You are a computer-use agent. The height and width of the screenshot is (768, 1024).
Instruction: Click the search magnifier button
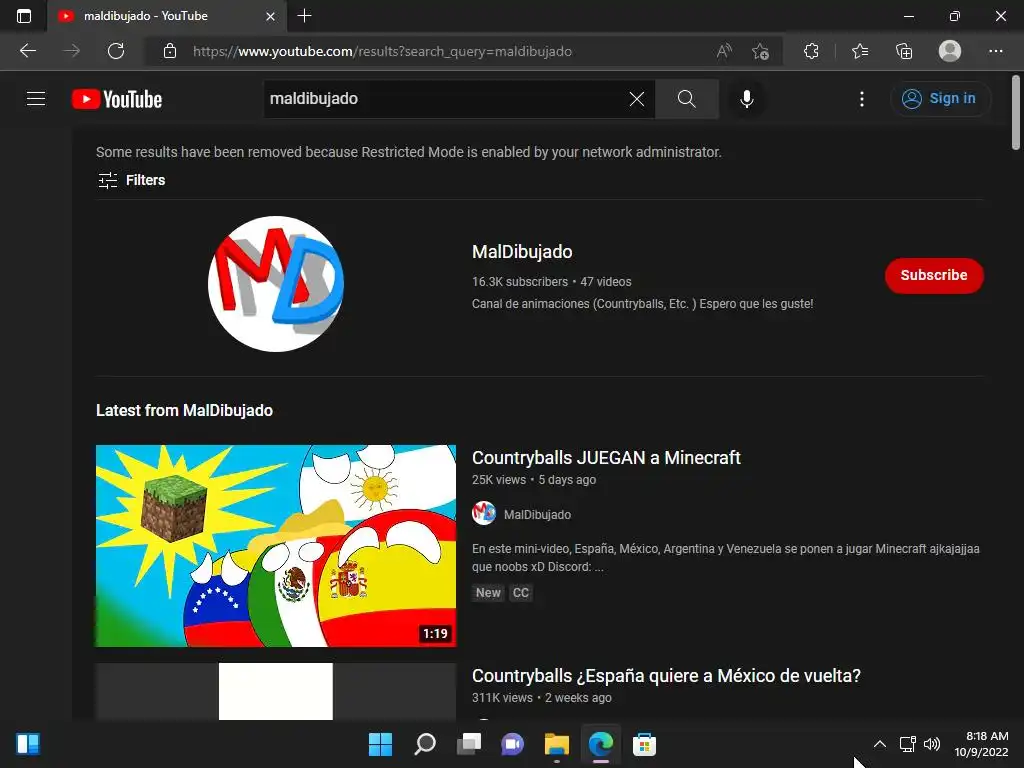[x=686, y=99]
